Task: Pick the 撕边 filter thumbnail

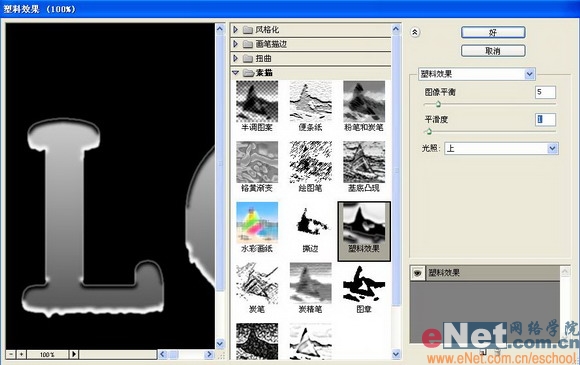Action: coord(310,223)
